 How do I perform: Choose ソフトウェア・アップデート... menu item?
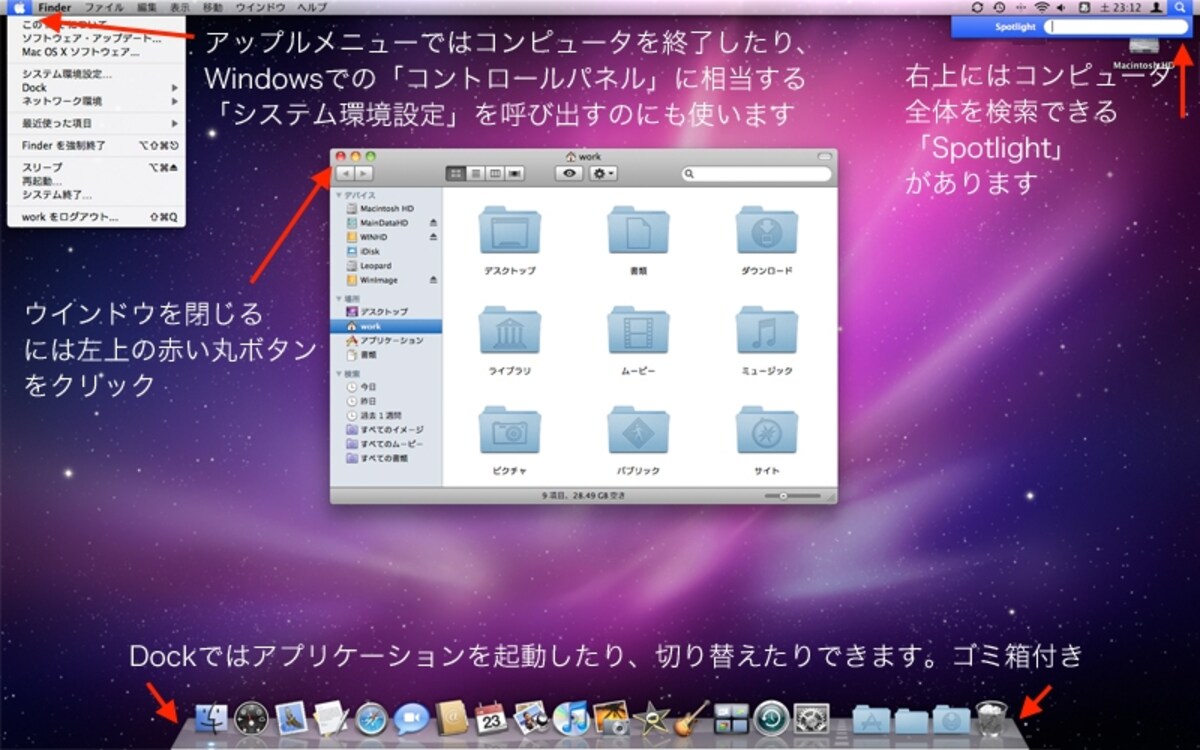click(x=98, y=38)
